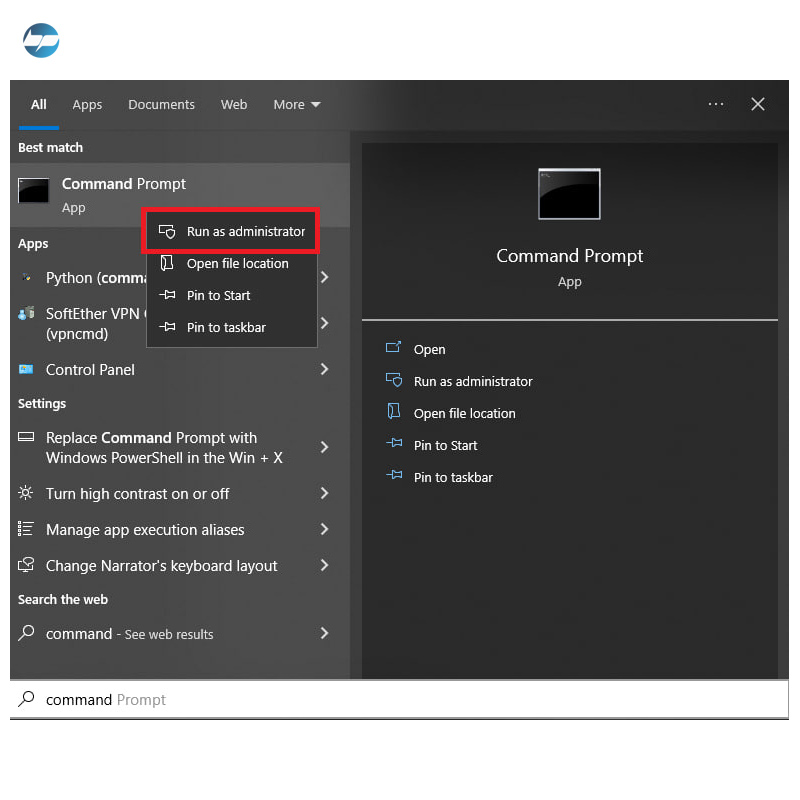The image size is (800, 800).
Task: Switch to the Apps search tab
Action: point(87,105)
